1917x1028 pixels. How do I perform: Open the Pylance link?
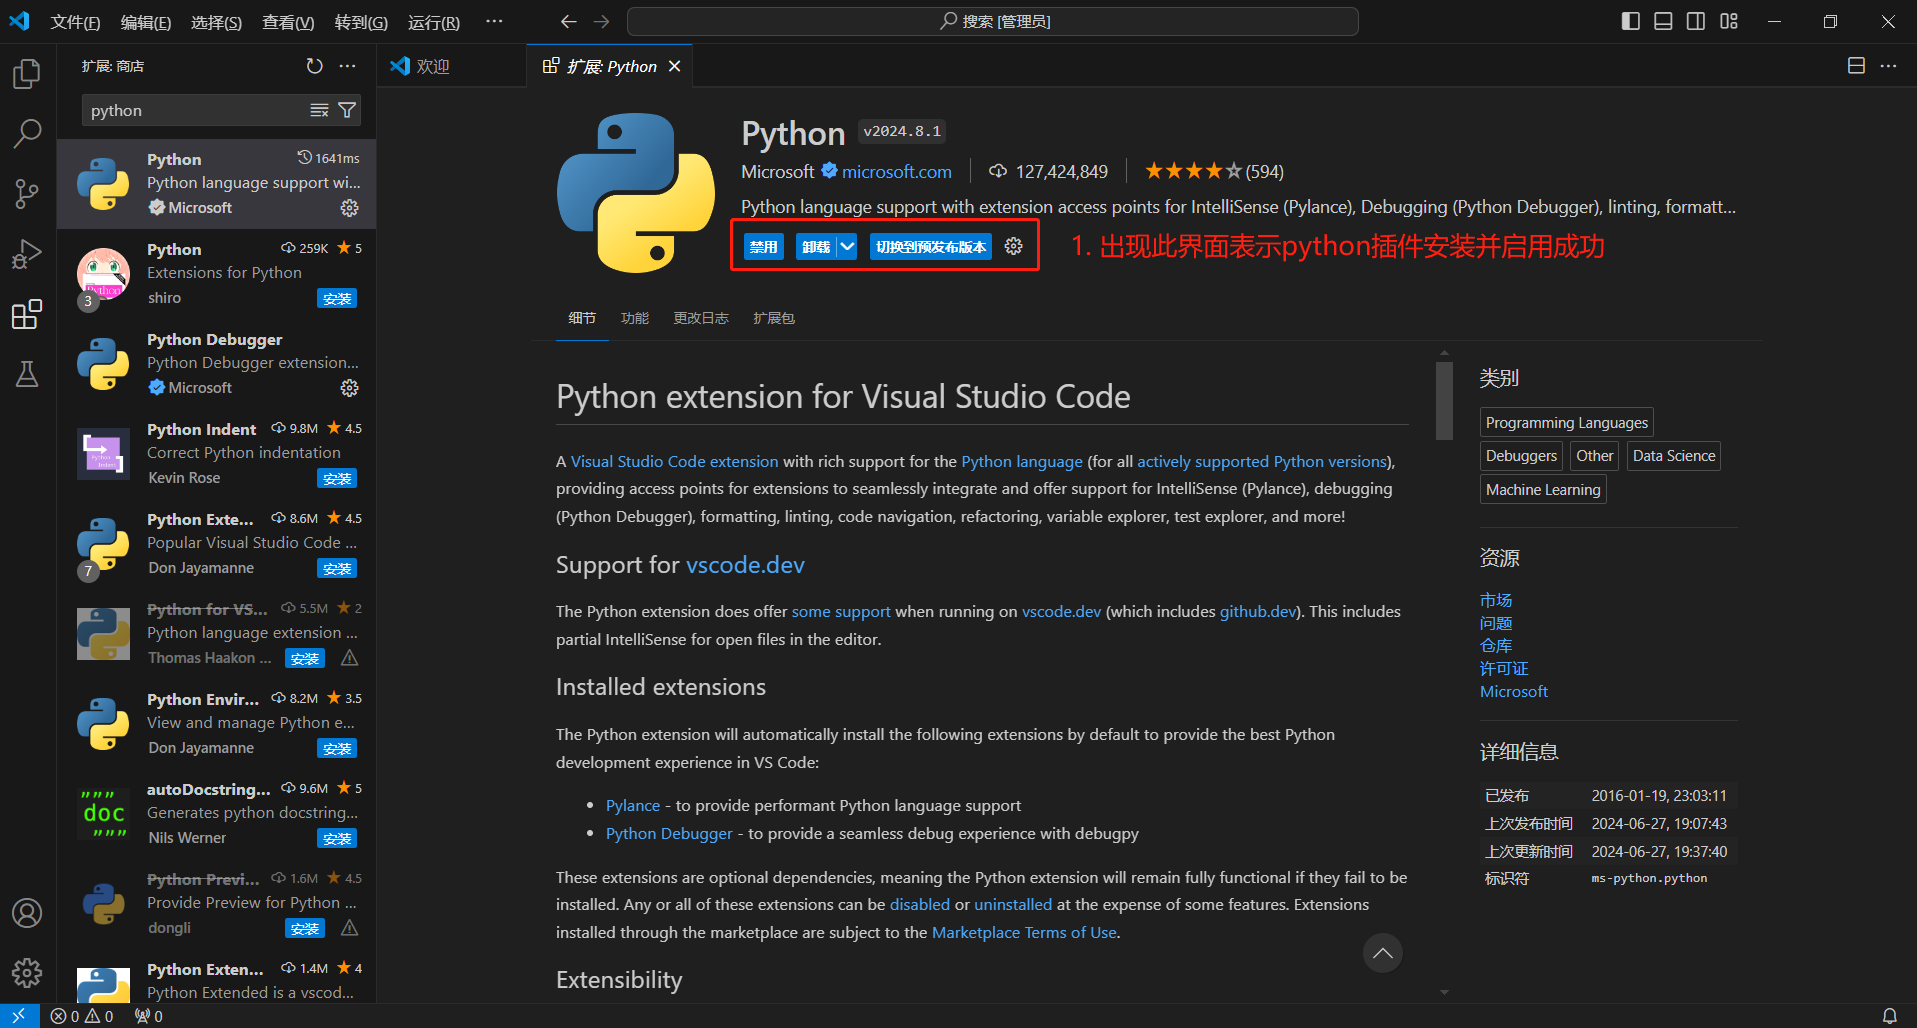tap(633, 806)
